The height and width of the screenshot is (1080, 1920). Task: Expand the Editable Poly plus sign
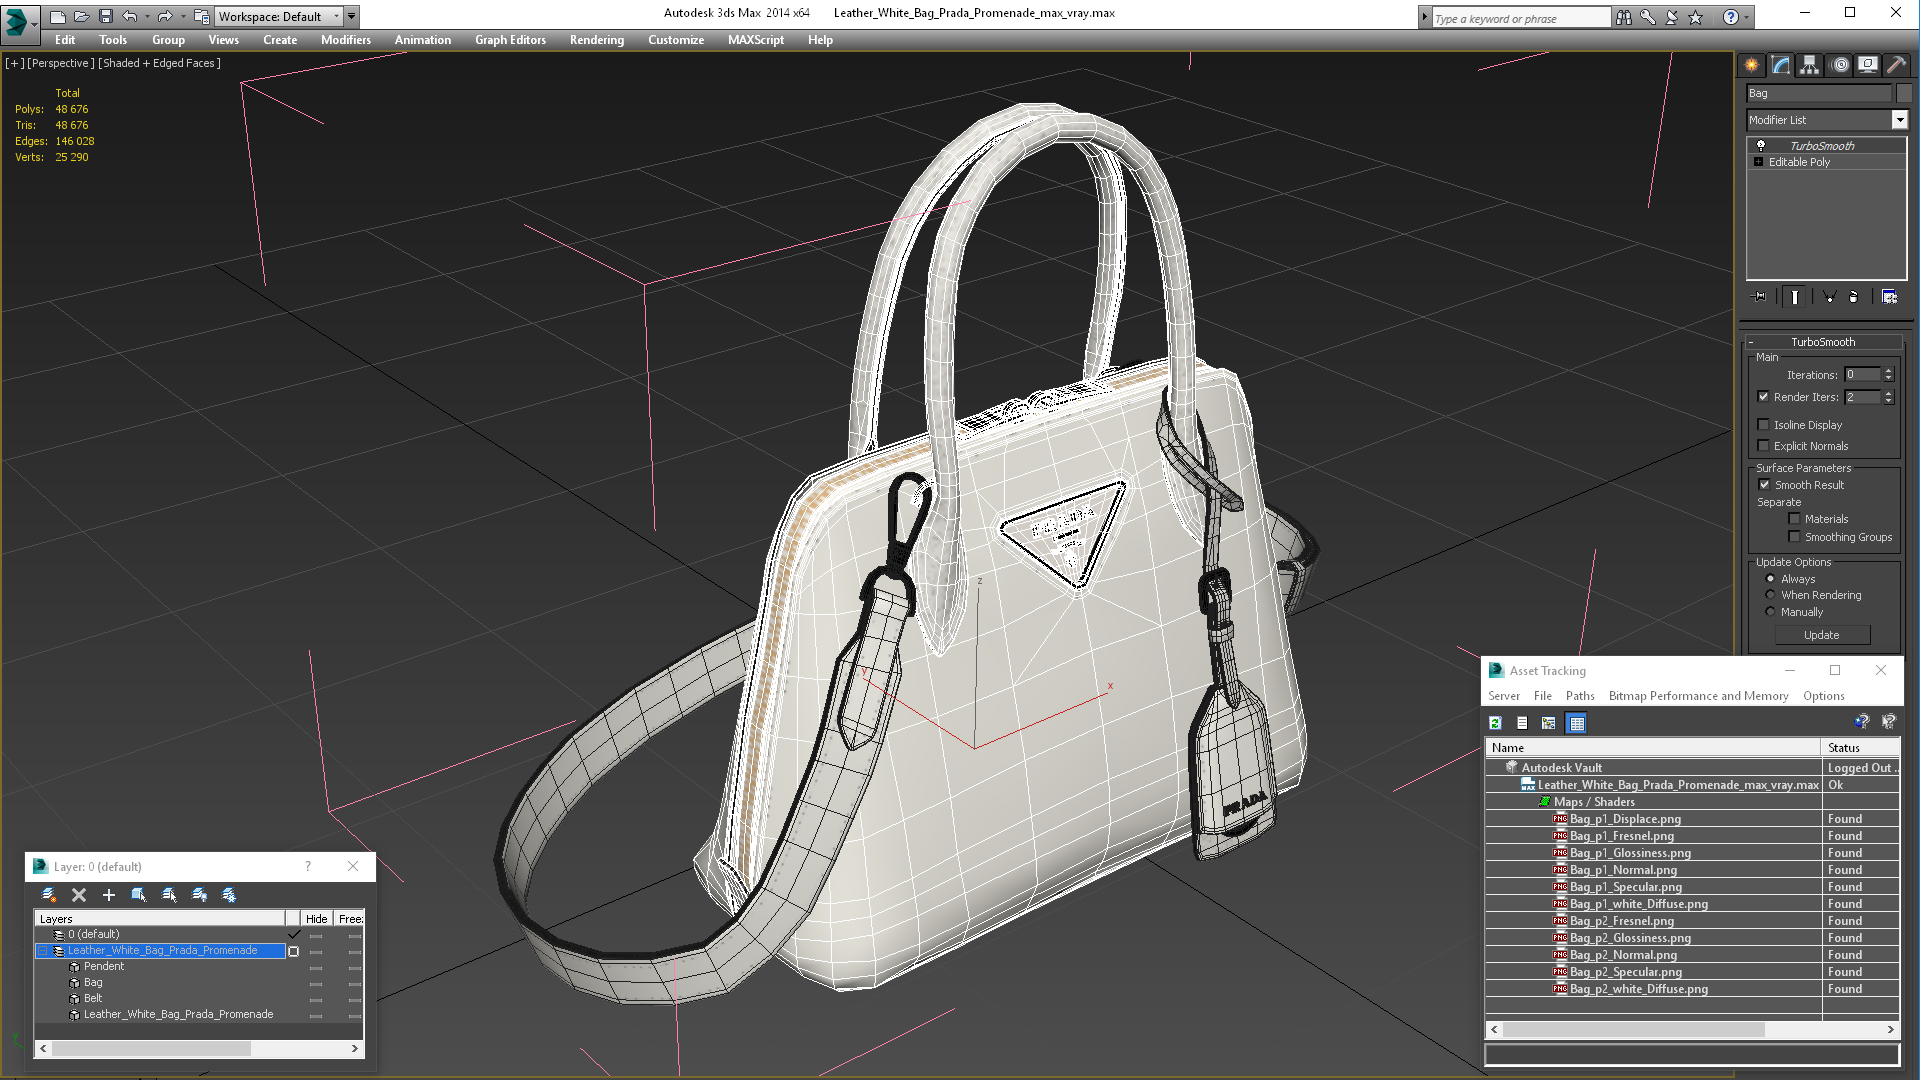1758,162
